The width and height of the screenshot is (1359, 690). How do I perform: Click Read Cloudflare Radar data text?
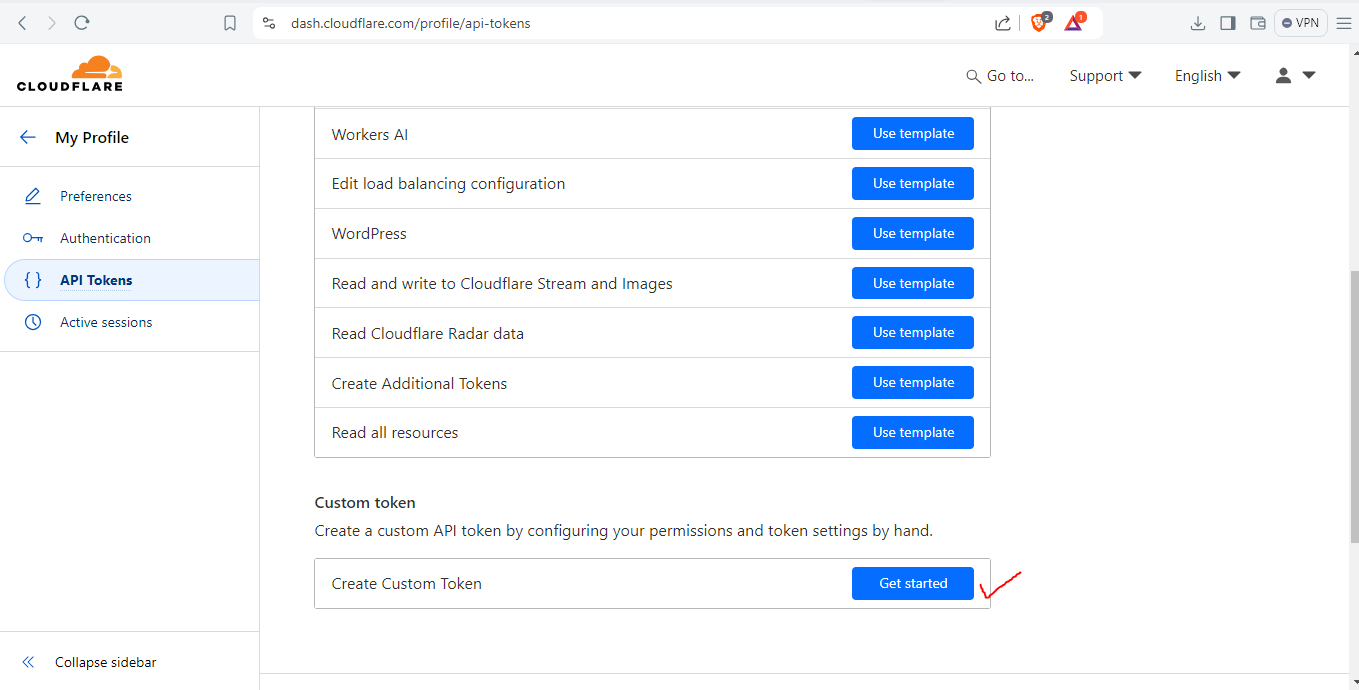click(428, 334)
